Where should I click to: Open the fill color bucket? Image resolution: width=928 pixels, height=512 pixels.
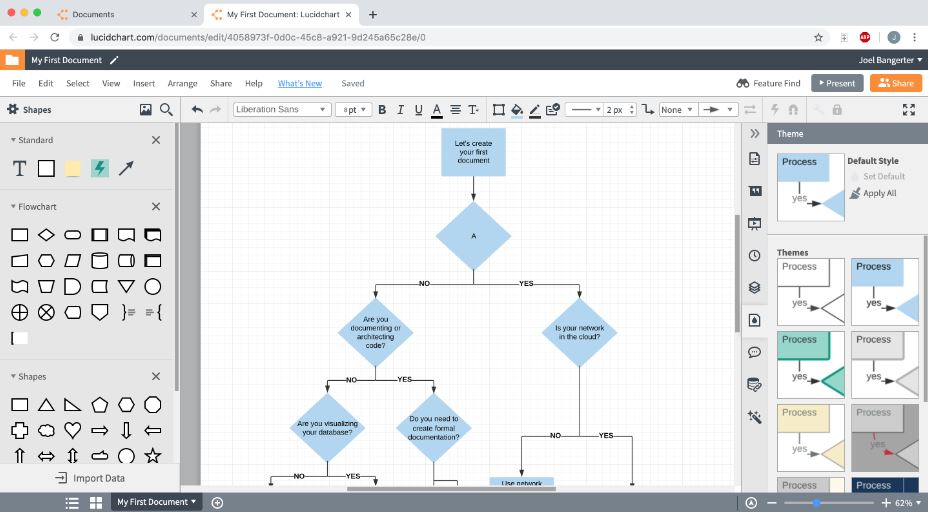pyautogui.click(x=517, y=110)
